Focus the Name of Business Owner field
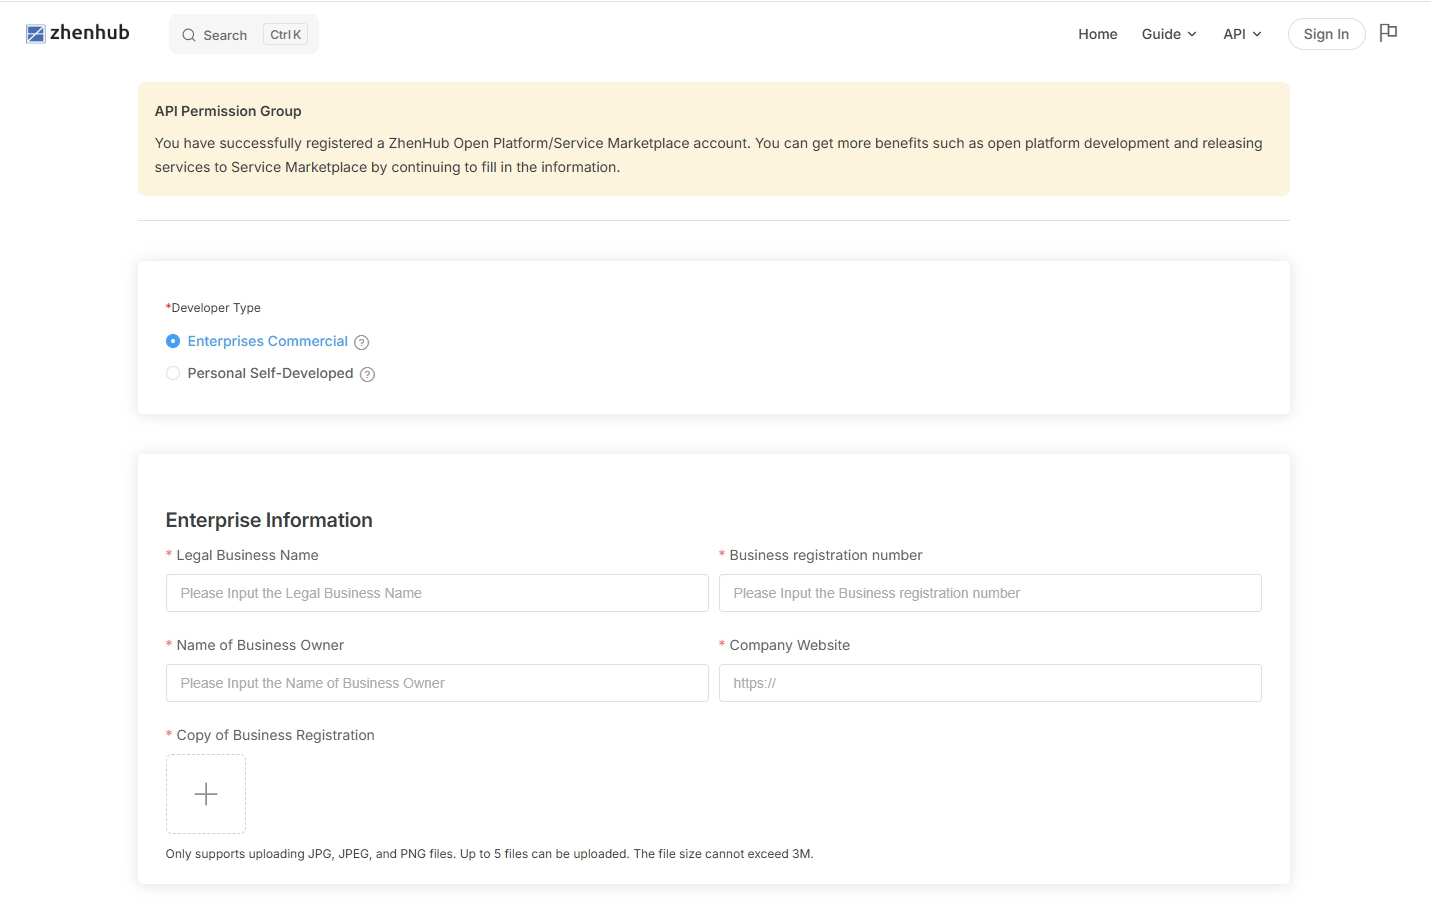Screen dimensions: 1431x908 (x=437, y=683)
